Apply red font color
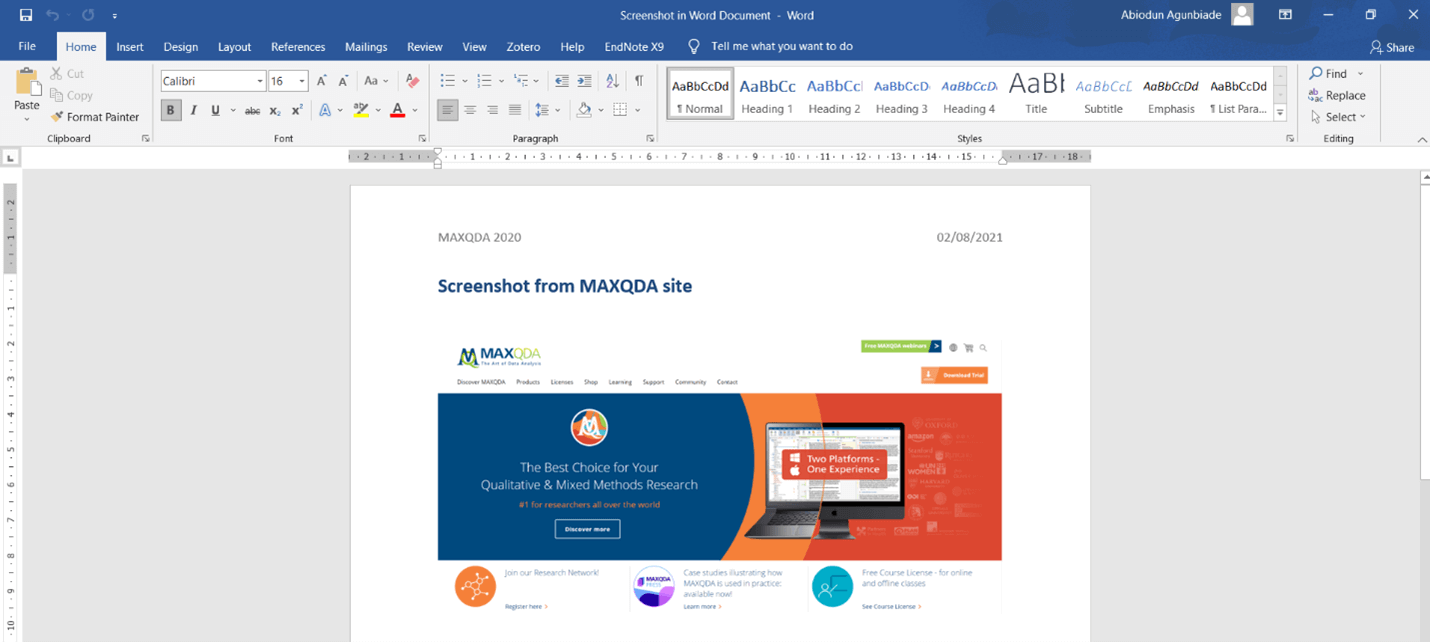 [398, 110]
